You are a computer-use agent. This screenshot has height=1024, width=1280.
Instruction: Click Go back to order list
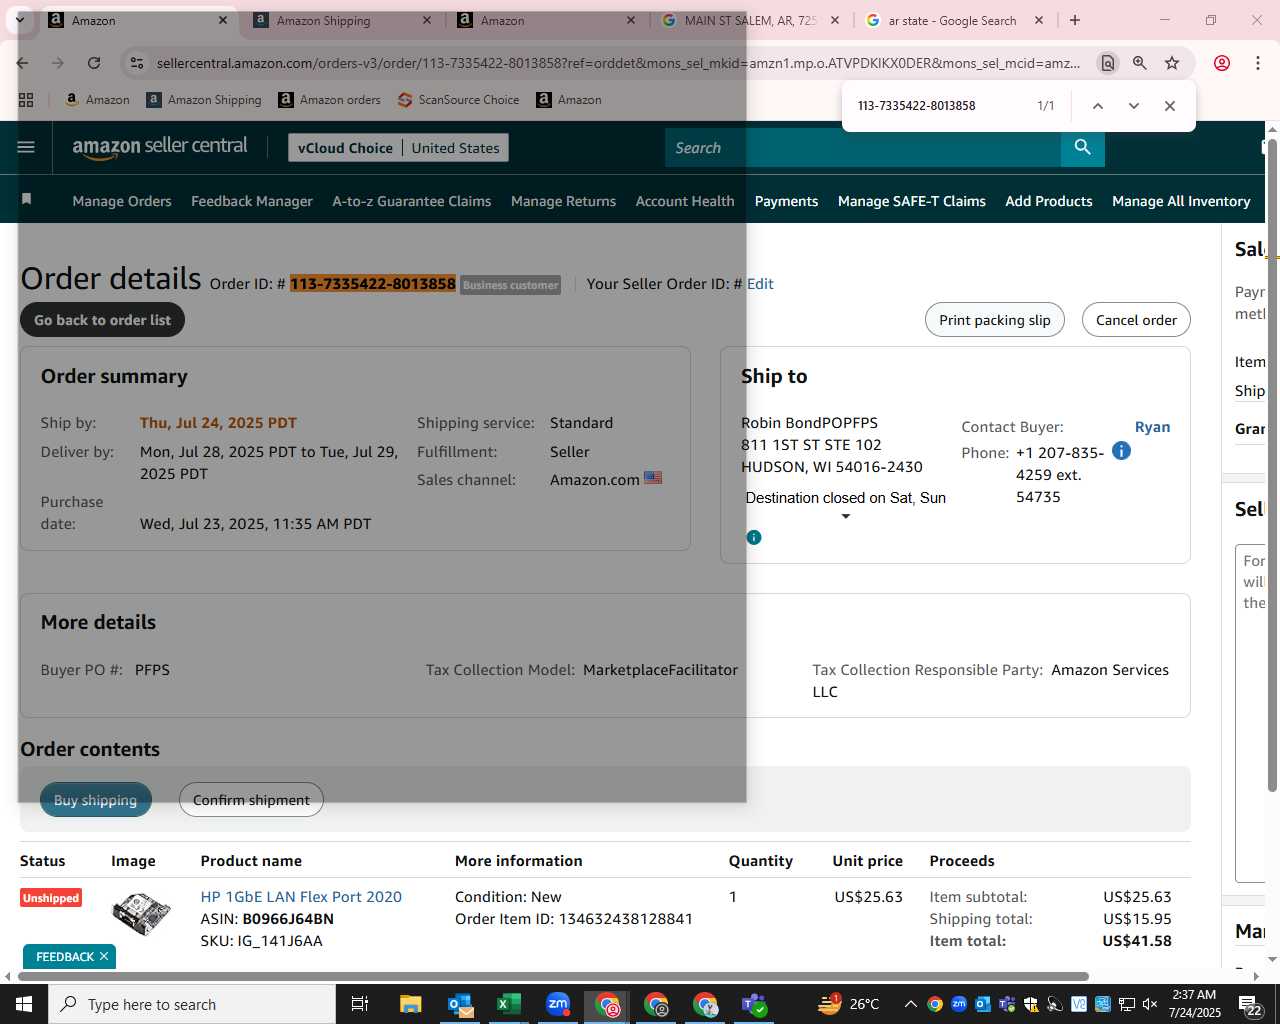click(102, 320)
